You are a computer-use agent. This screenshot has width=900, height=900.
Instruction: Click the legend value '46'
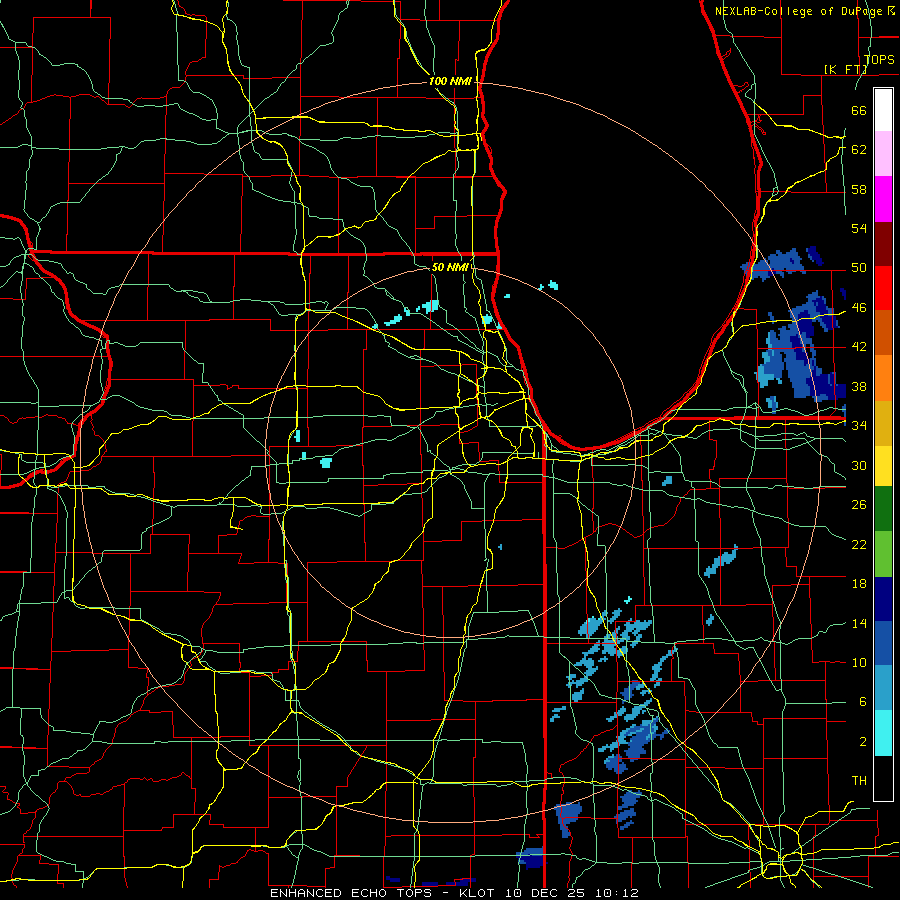tap(859, 307)
